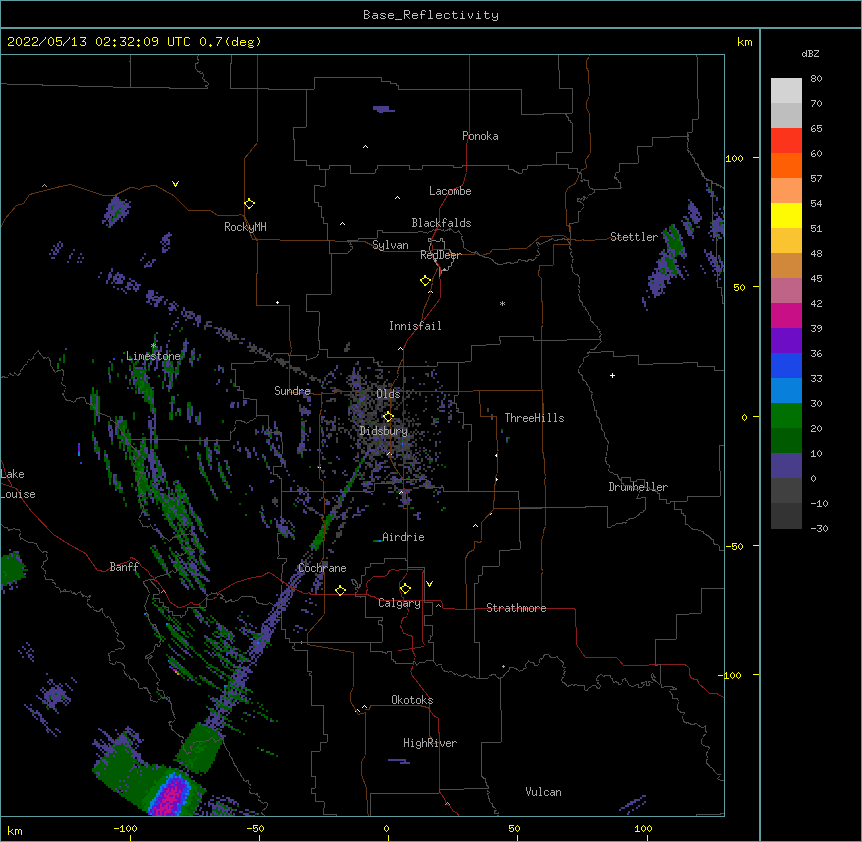Screen dimensions: 862x842
Task: Click the white plus marker north of Drumheller
Action: [612, 375]
